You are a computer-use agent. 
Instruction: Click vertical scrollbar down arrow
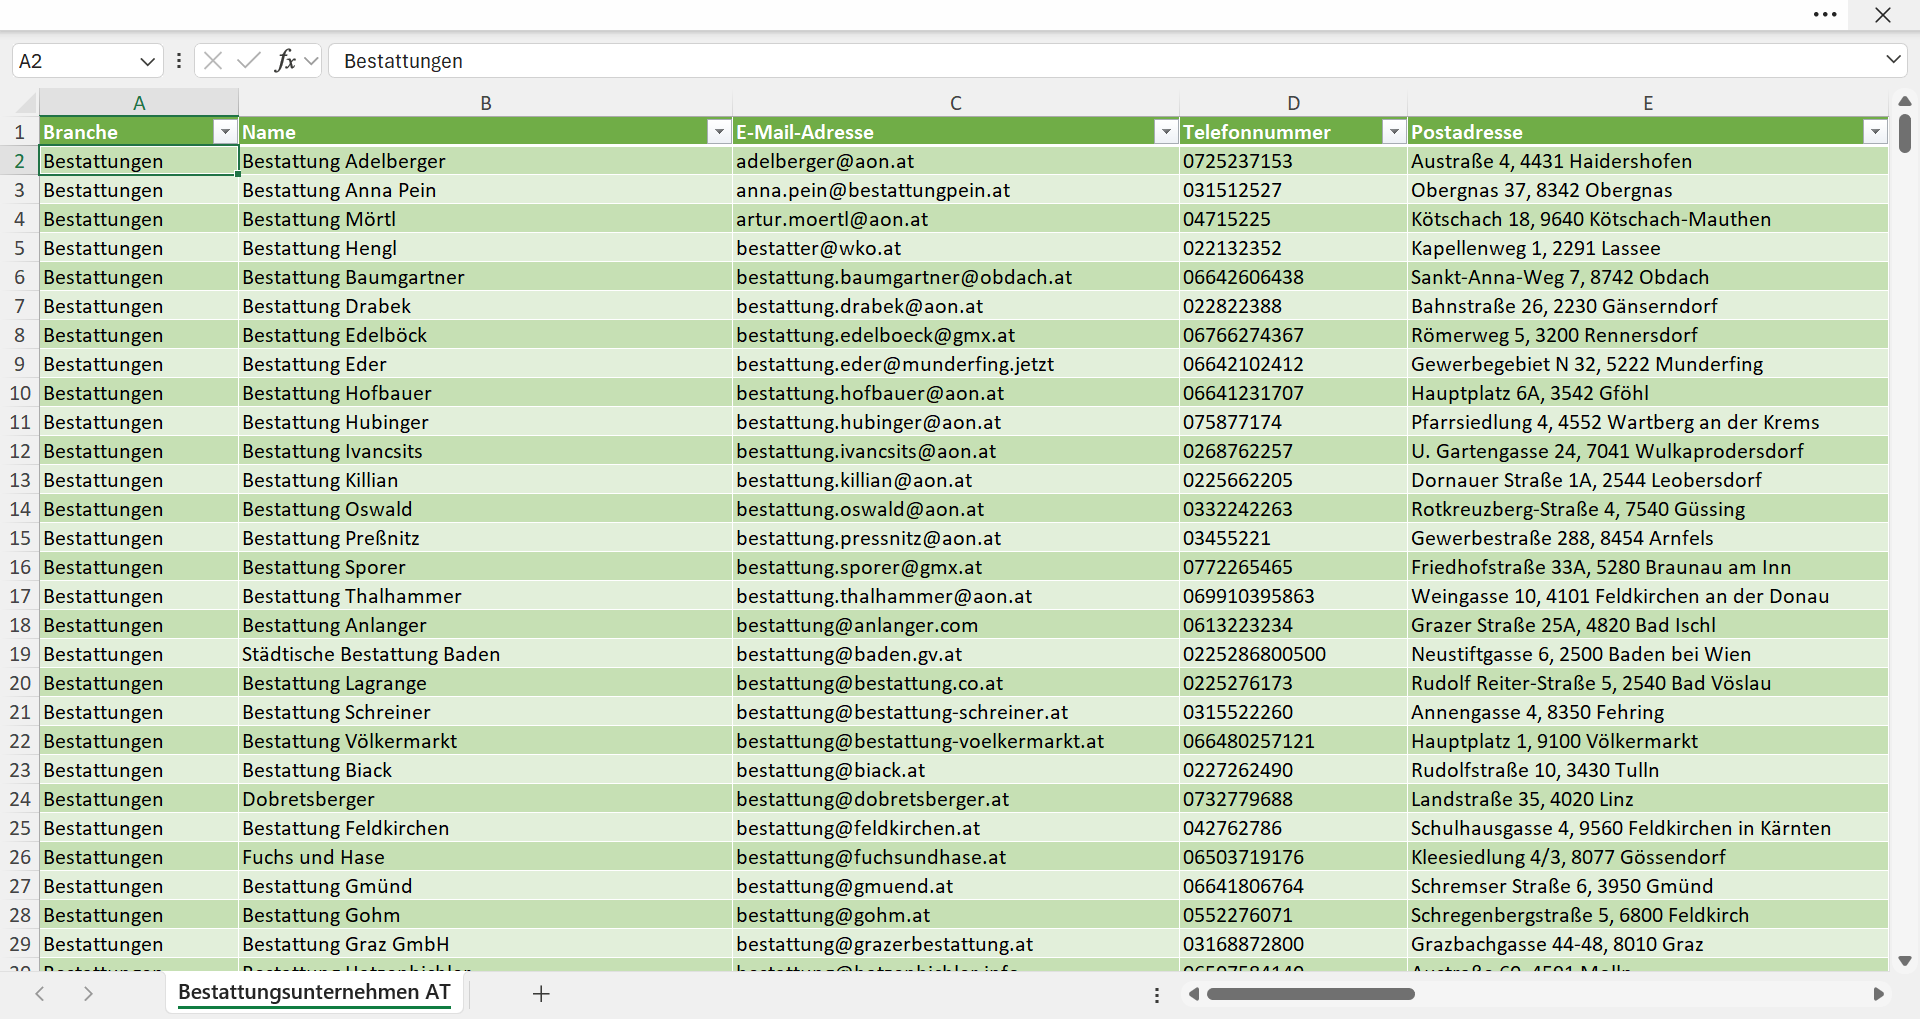1905,961
